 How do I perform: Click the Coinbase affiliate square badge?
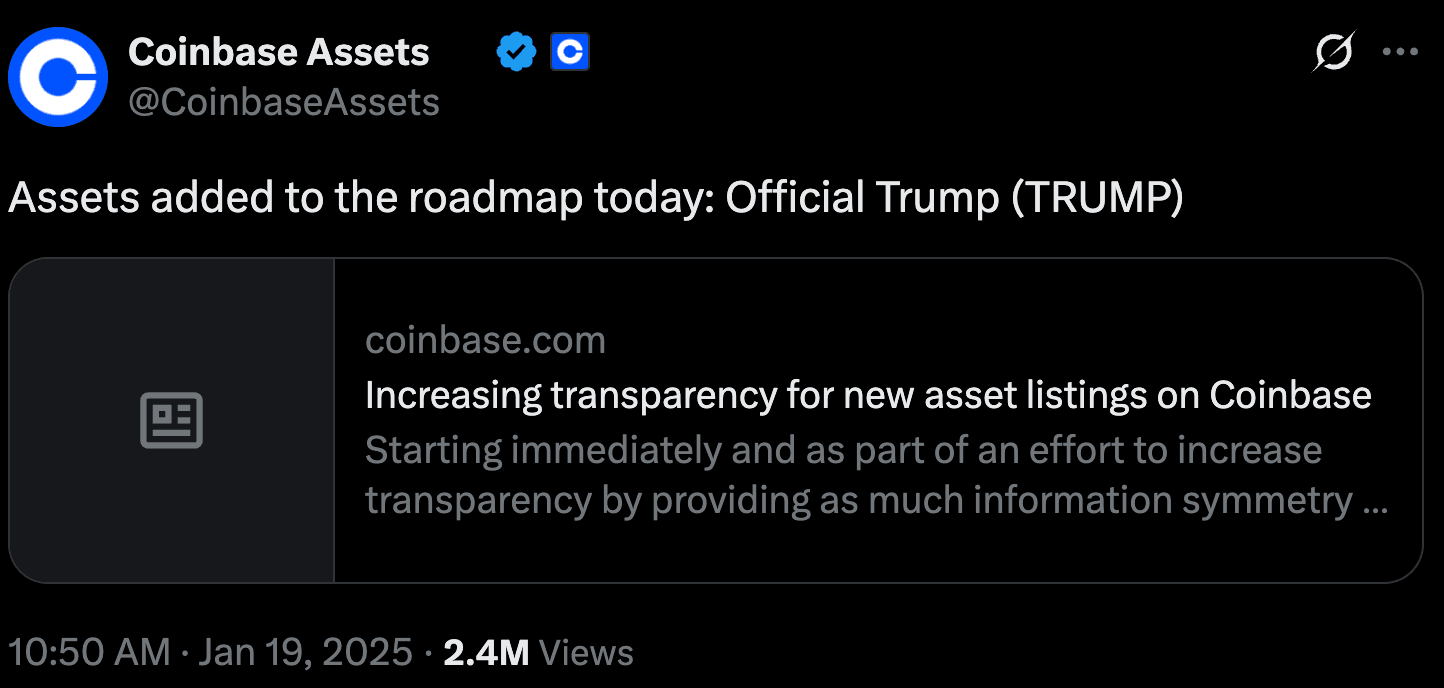570,52
